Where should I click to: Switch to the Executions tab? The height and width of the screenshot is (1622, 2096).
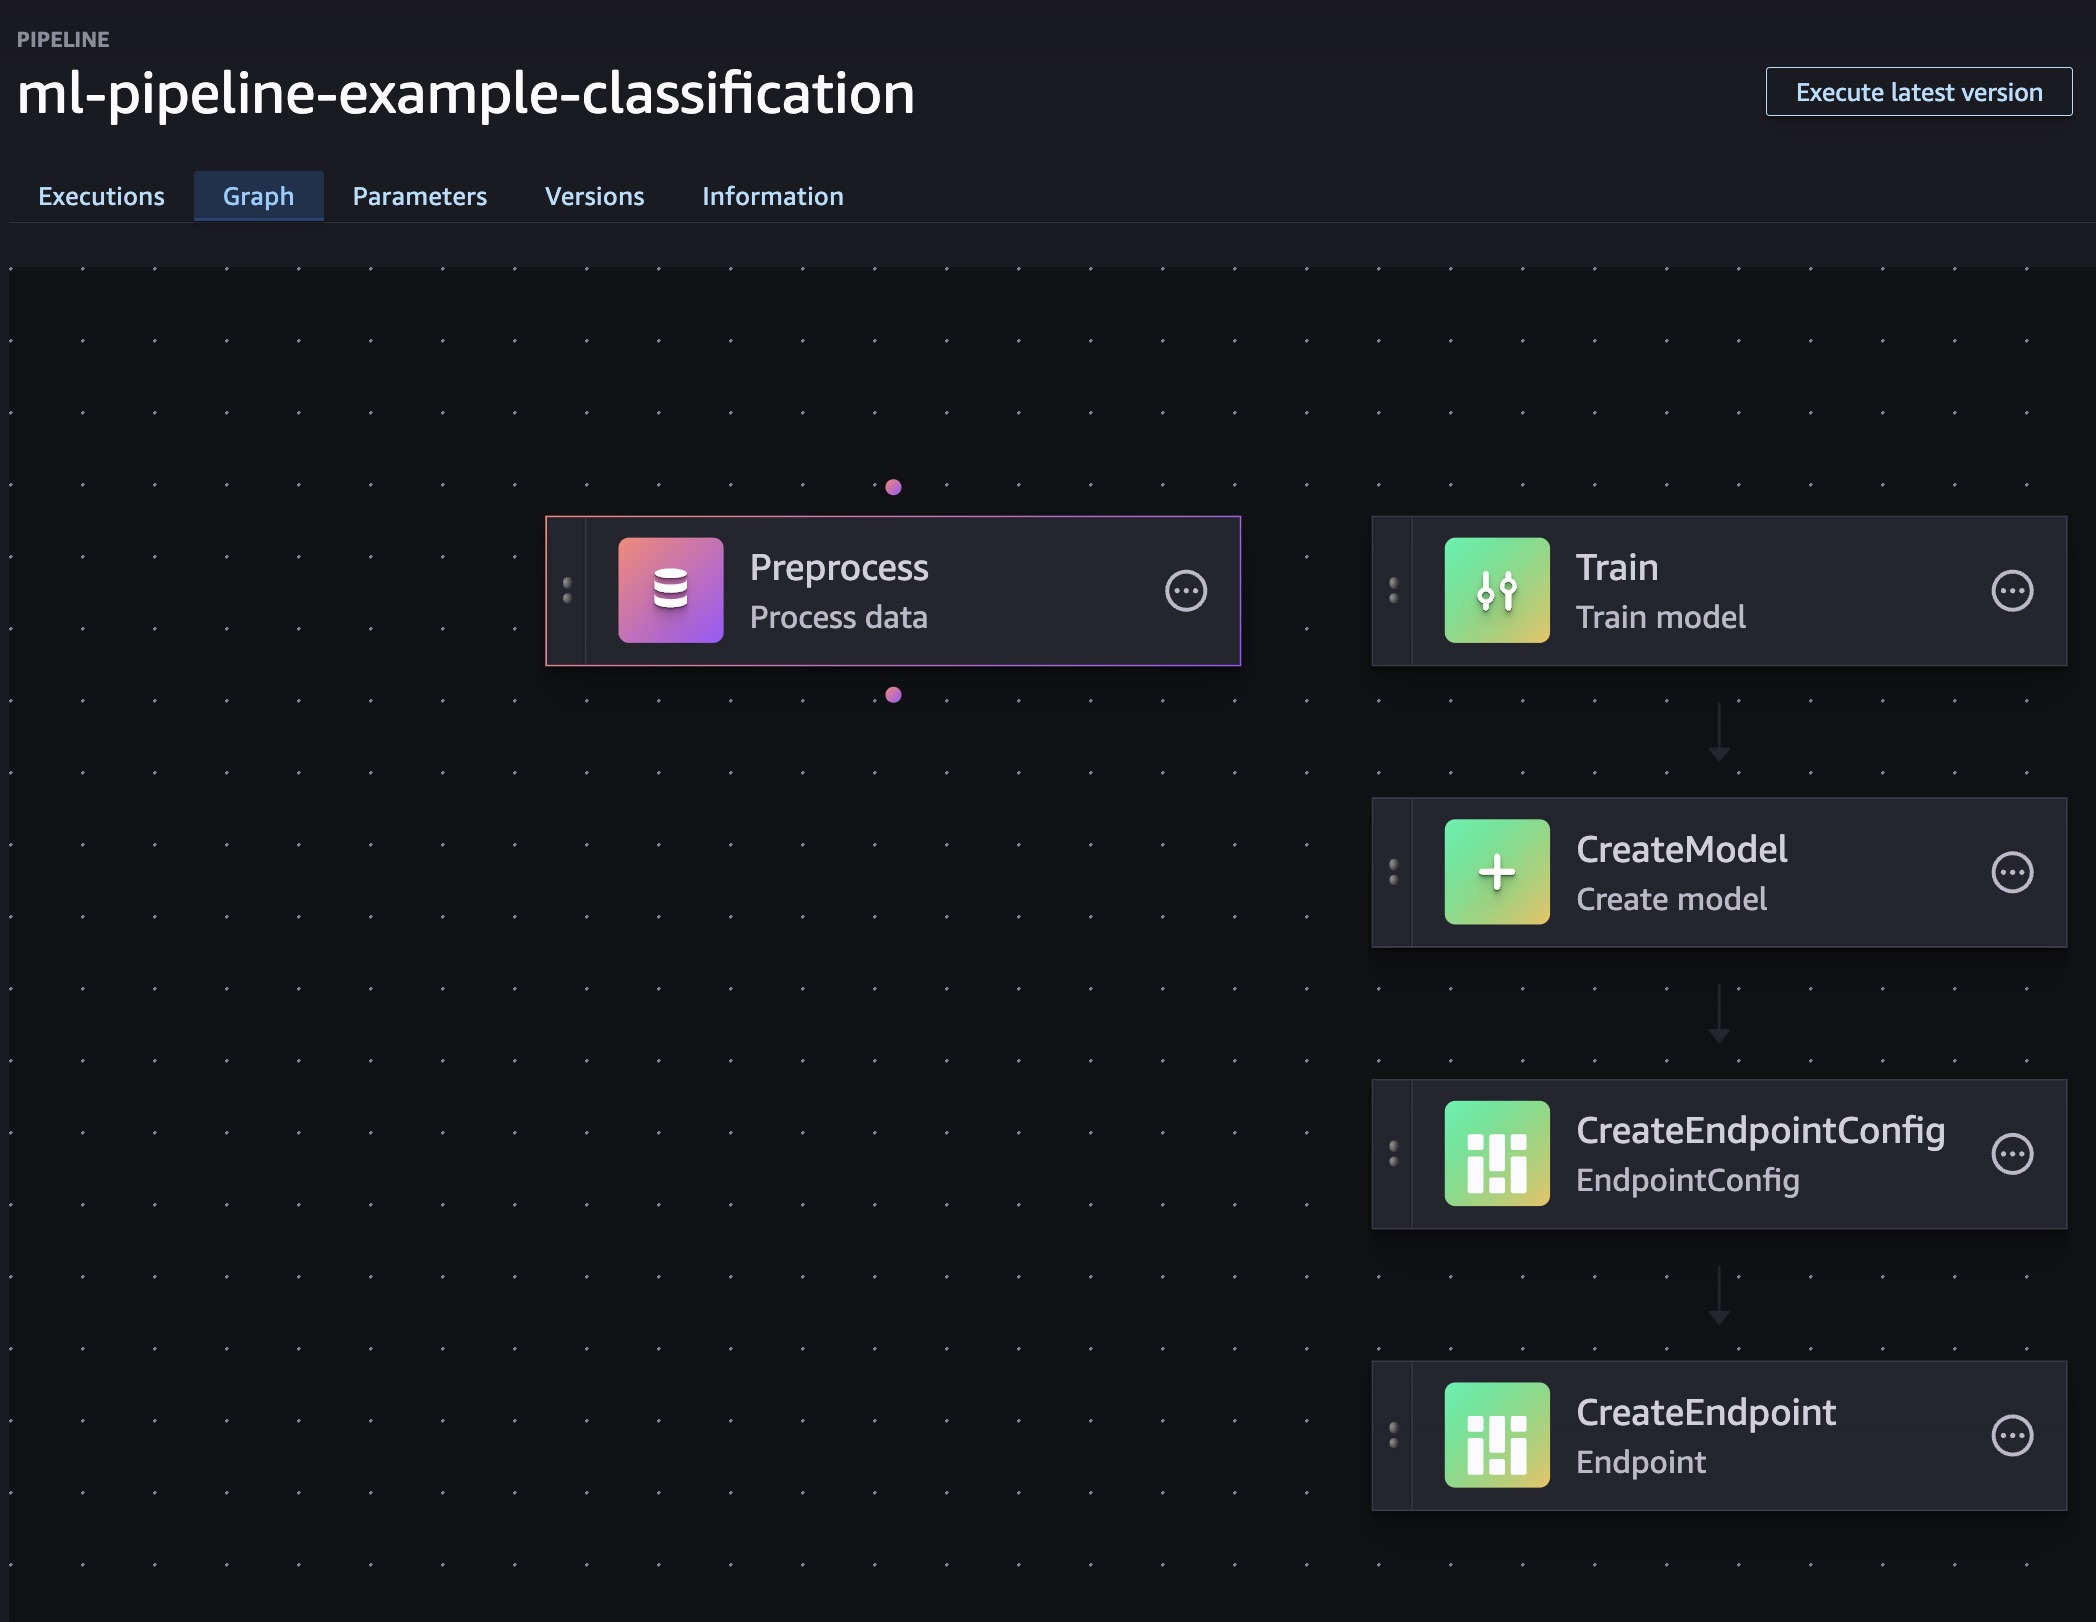click(x=101, y=196)
